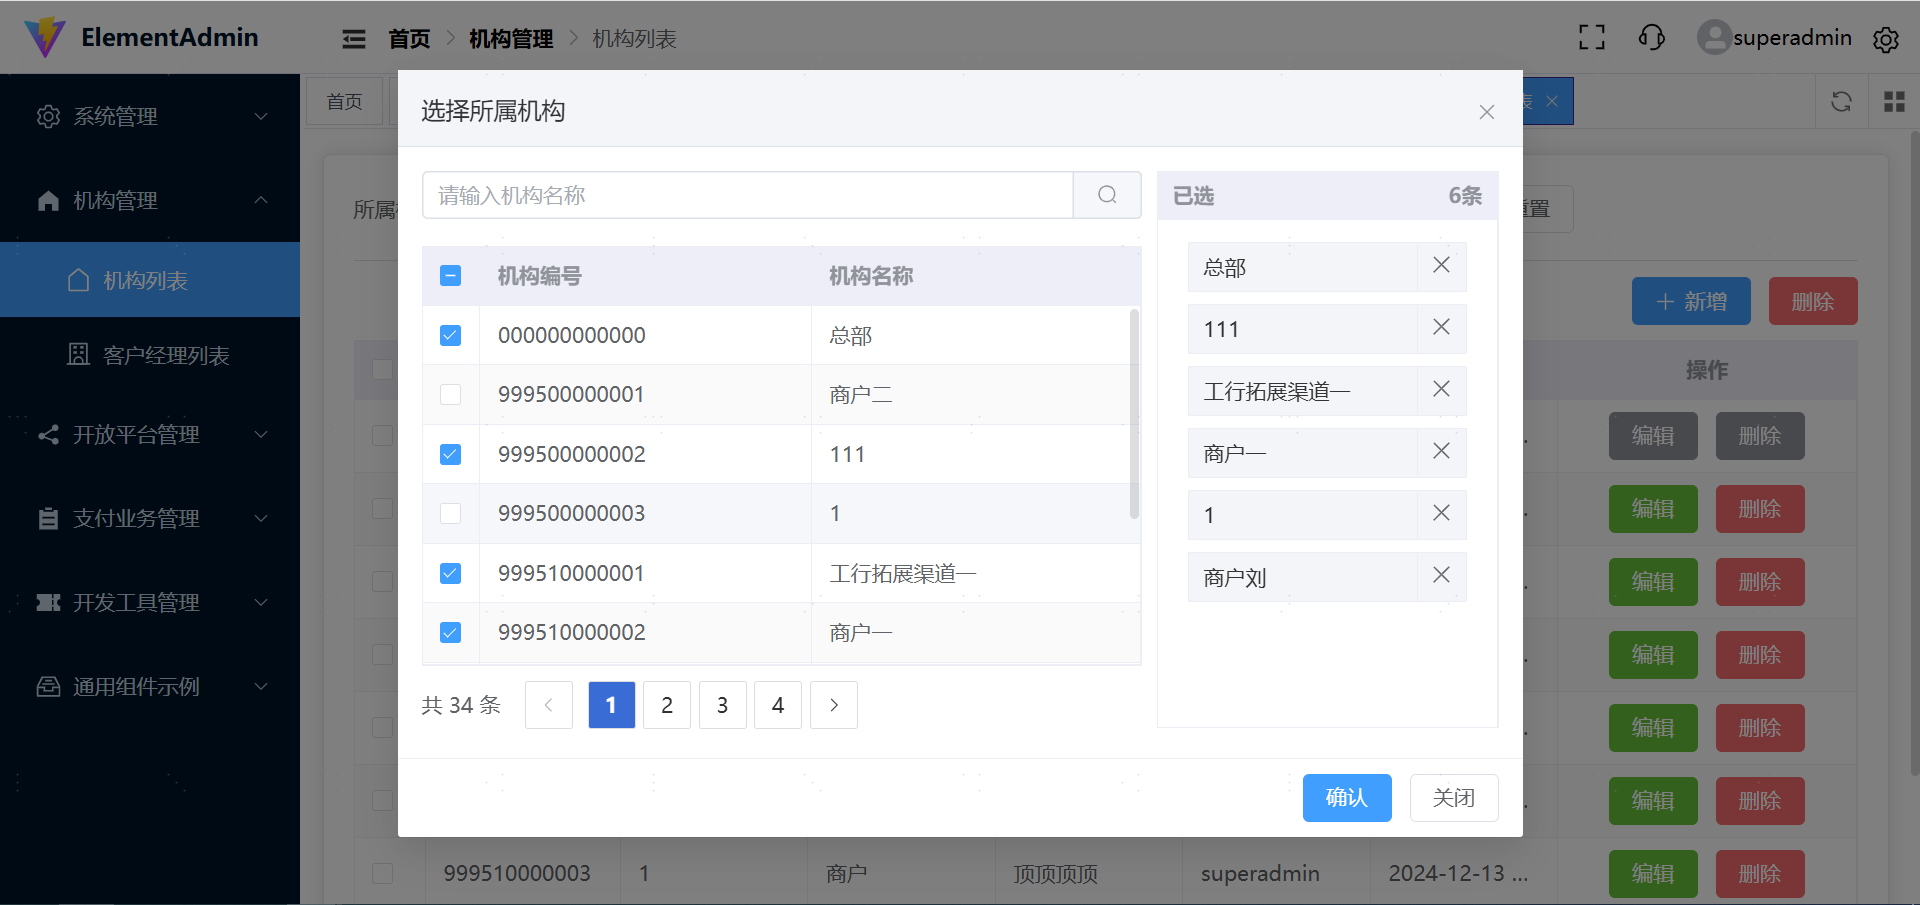Toggle the sidebar collapse hamburger icon

tap(354, 39)
